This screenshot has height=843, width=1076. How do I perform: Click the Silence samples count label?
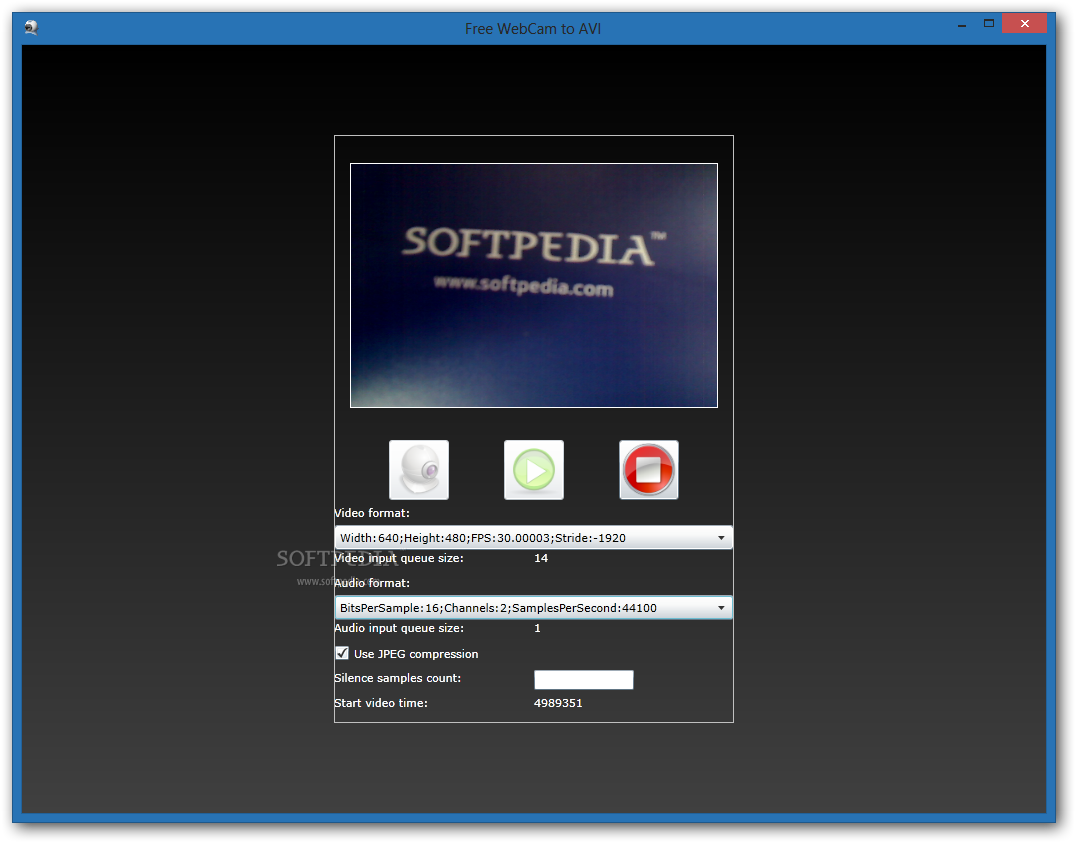point(397,678)
